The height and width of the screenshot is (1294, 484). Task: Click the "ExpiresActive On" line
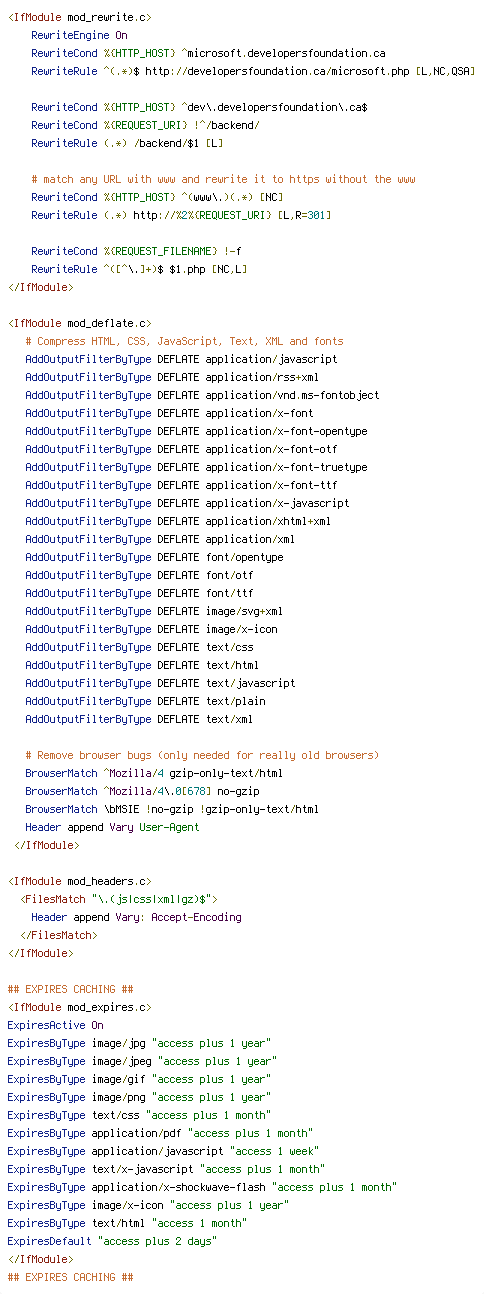pyautogui.click(x=55, y=1025)
